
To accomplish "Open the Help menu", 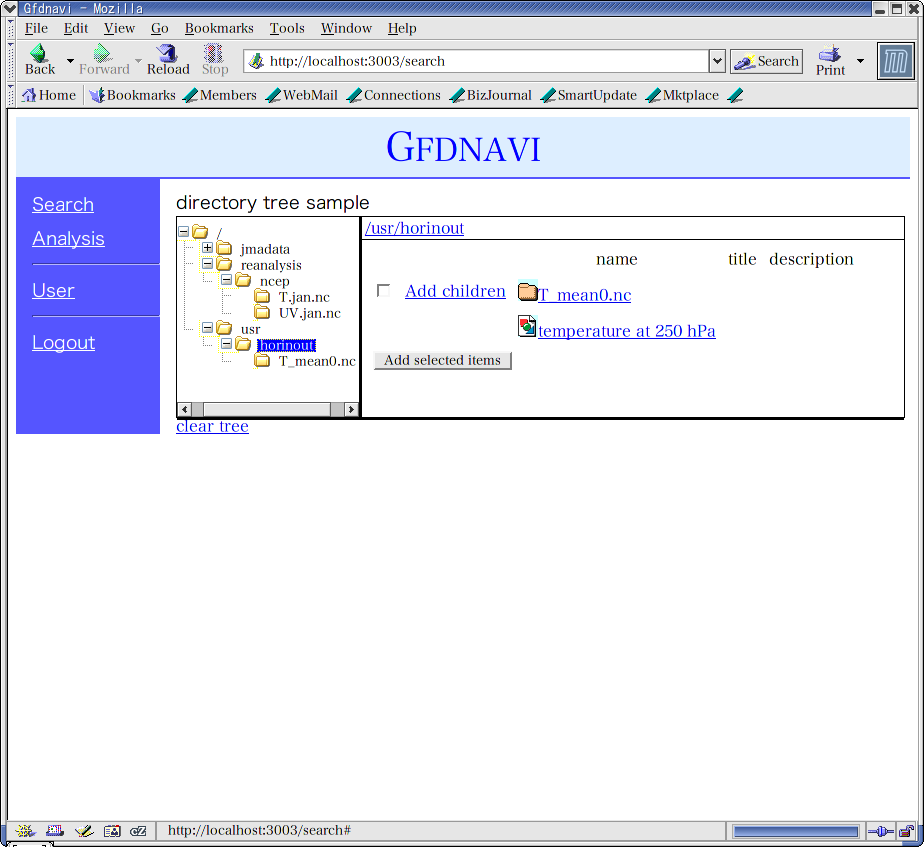I will point(402,28).
